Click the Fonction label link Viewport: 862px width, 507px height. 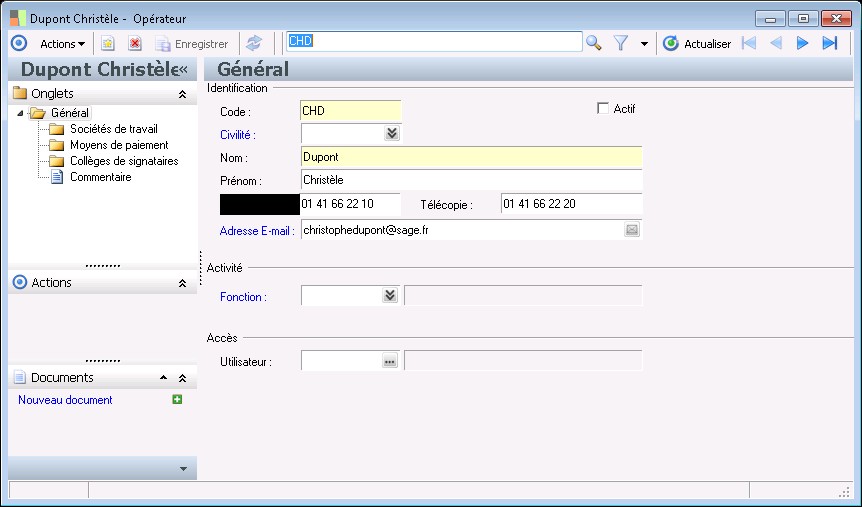coord(243,297)
